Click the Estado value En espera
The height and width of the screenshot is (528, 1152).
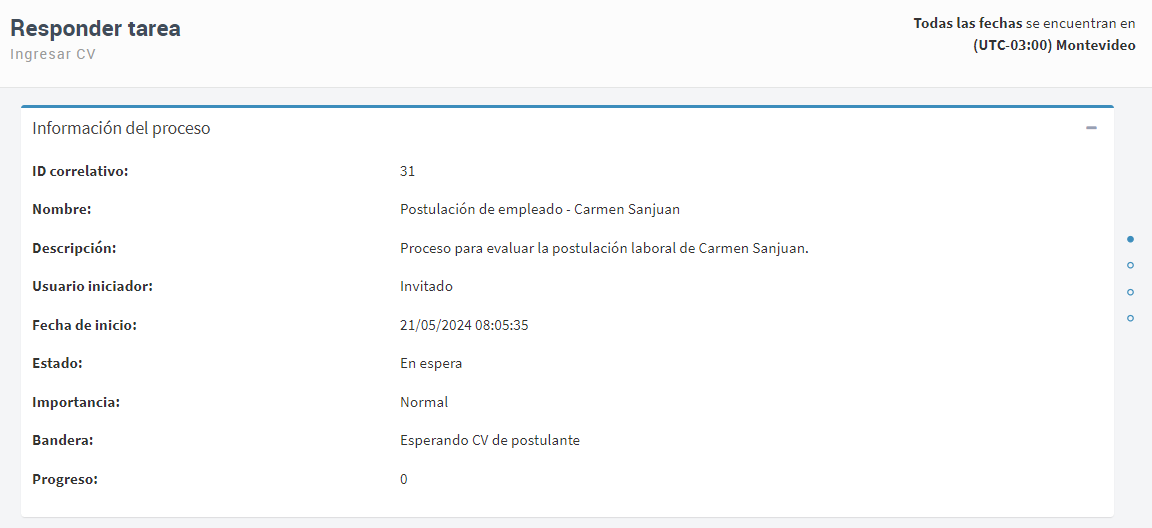pos(431,364)
